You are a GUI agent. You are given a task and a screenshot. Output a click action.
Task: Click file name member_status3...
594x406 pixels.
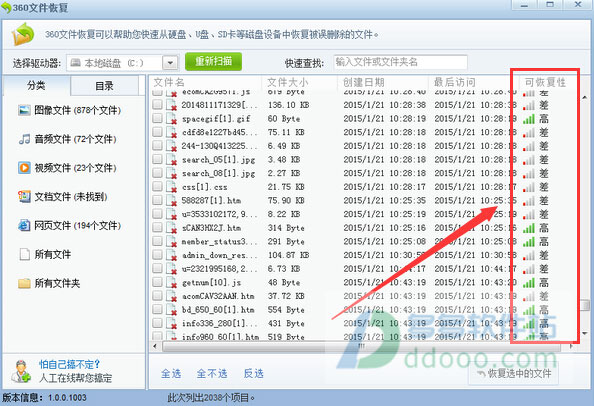pyautogui.click(x=219, y=242)
